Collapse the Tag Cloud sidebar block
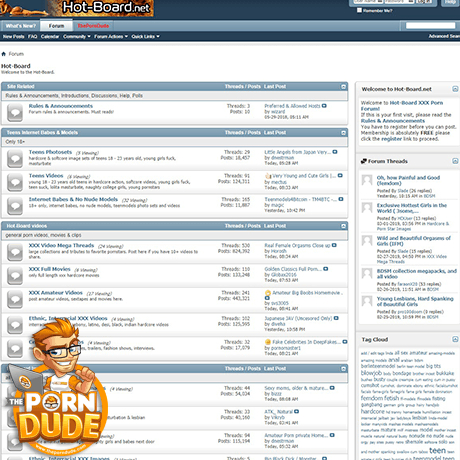Screen dimensions: 460x460 [x=455, y=339]
